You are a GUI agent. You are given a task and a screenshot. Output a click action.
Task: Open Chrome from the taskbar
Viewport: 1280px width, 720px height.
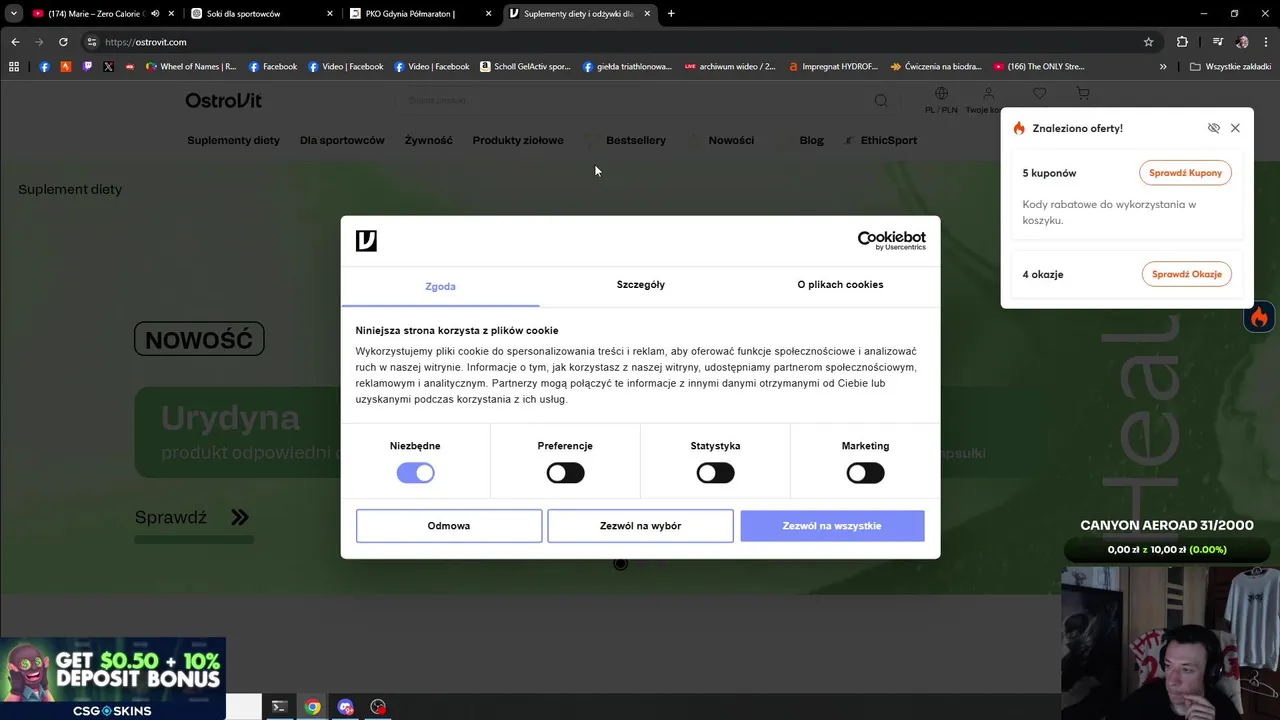click(313, 707)
